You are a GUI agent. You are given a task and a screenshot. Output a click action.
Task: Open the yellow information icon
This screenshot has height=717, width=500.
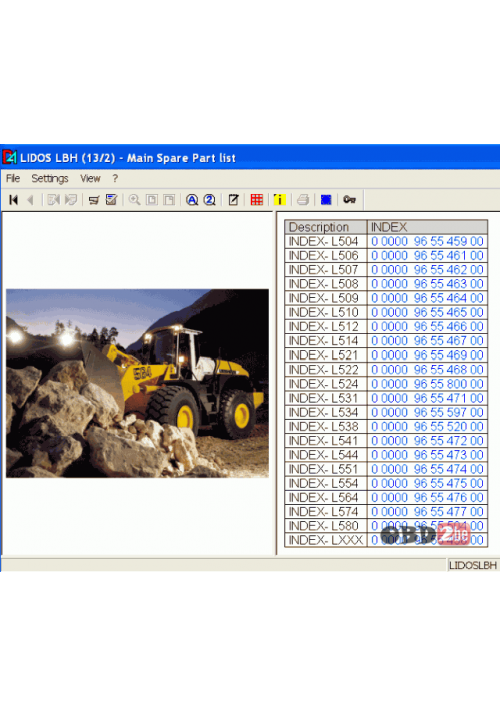(280, 200)
